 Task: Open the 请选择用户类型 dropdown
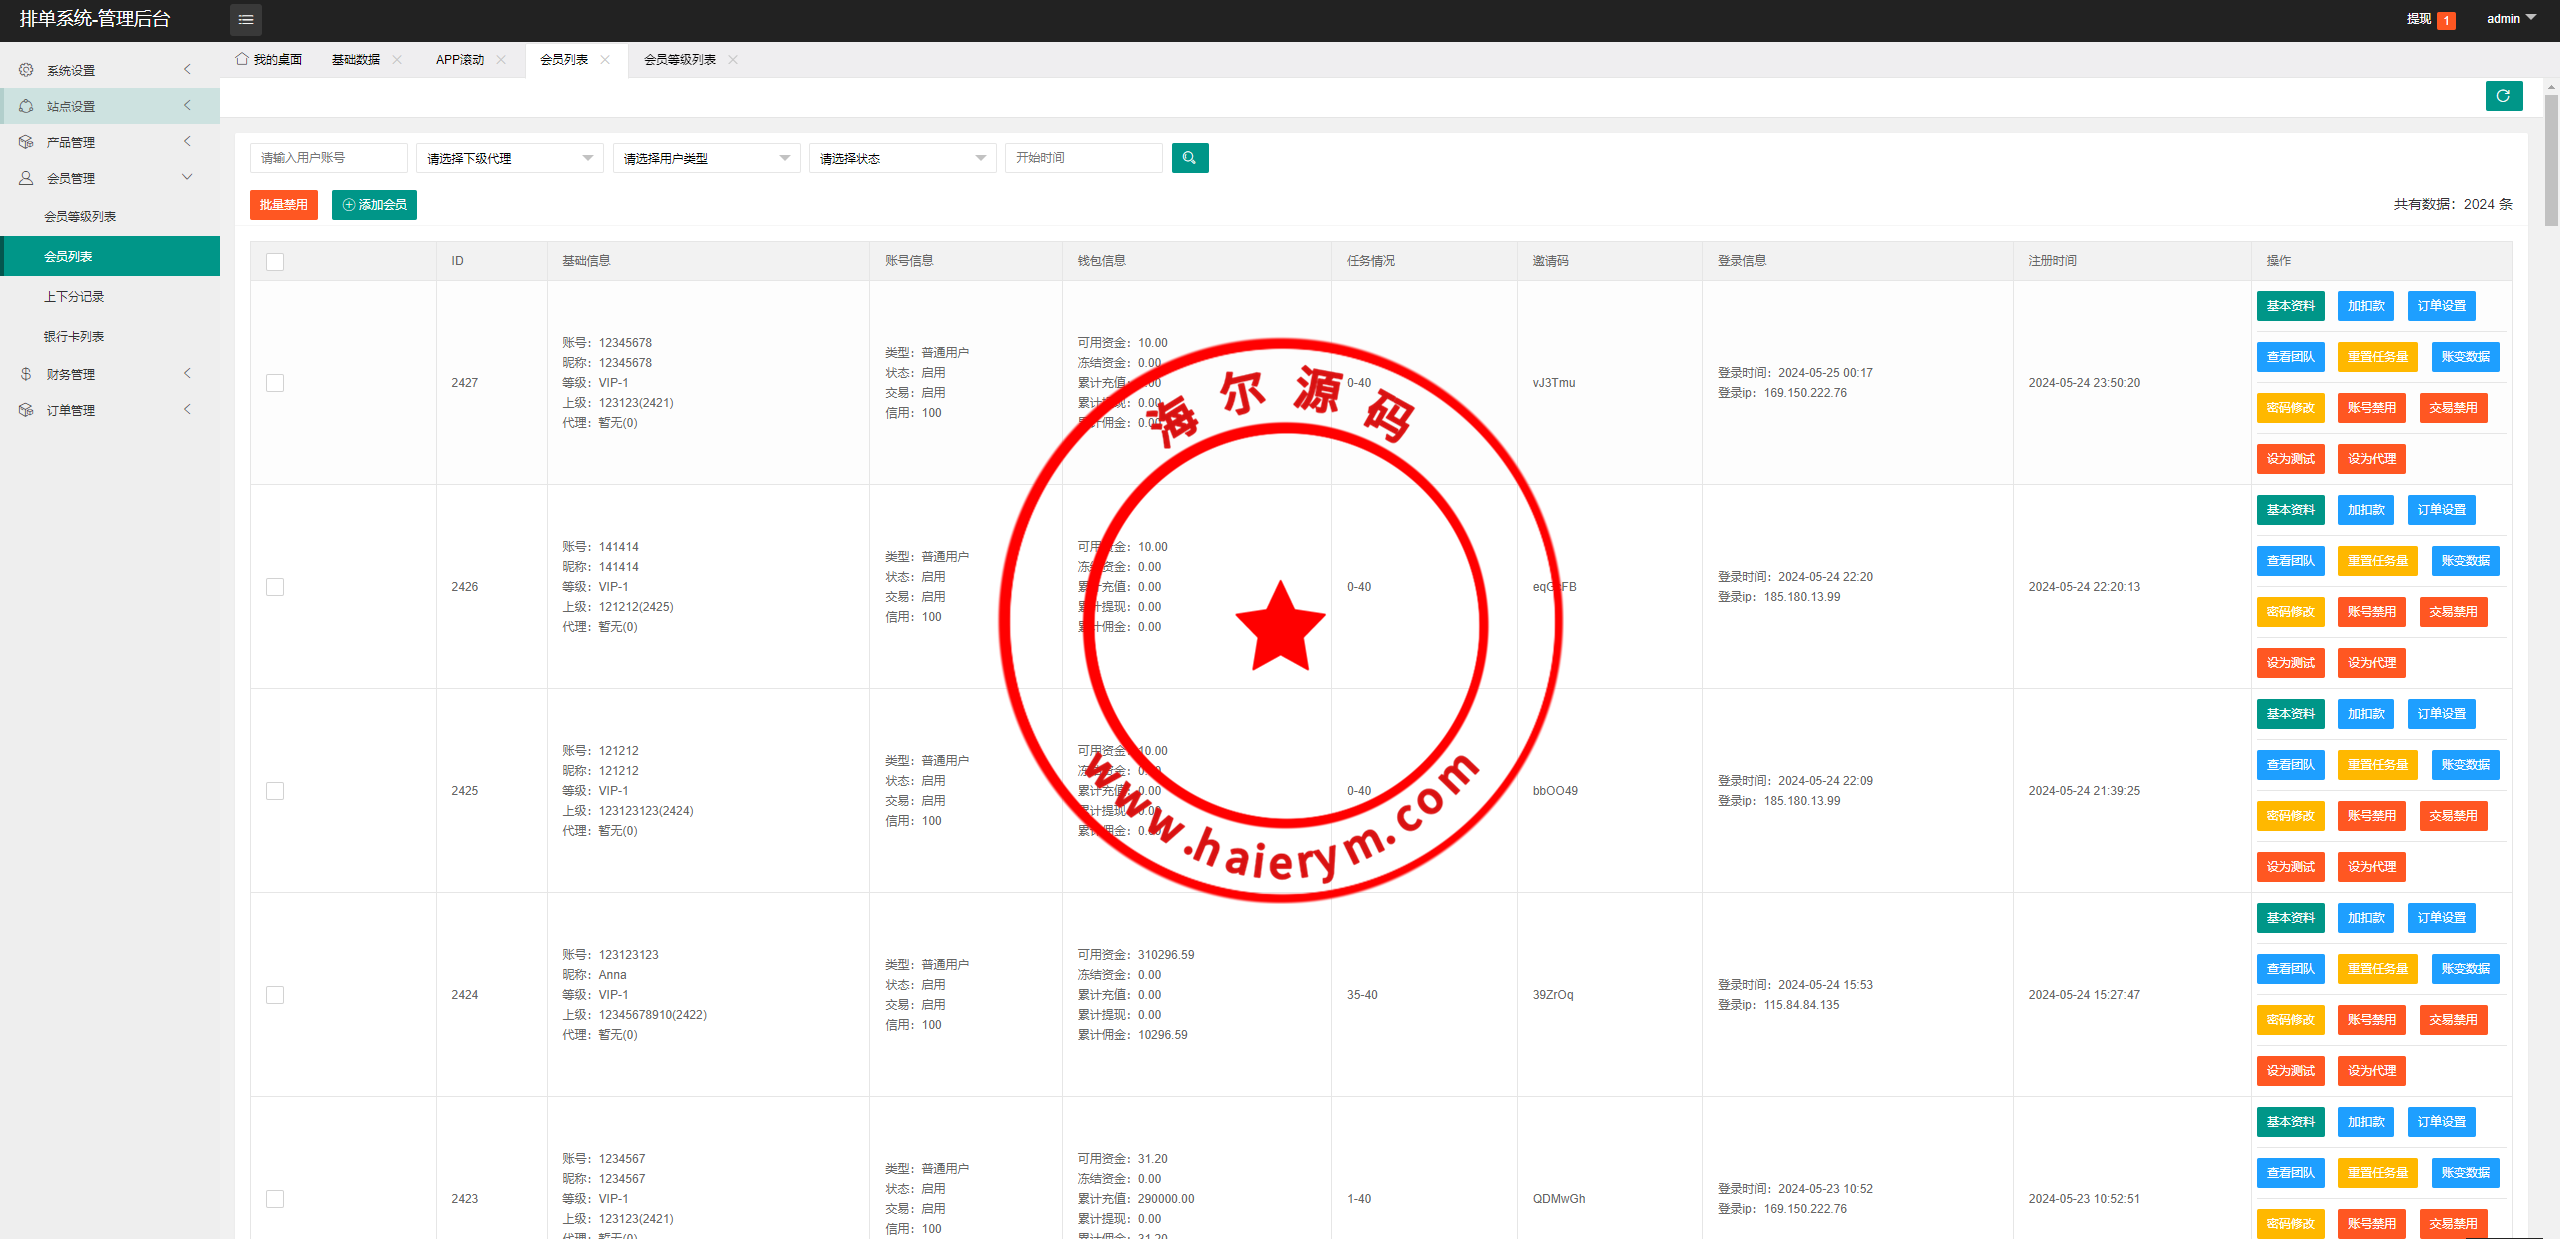tap(706, 158)
